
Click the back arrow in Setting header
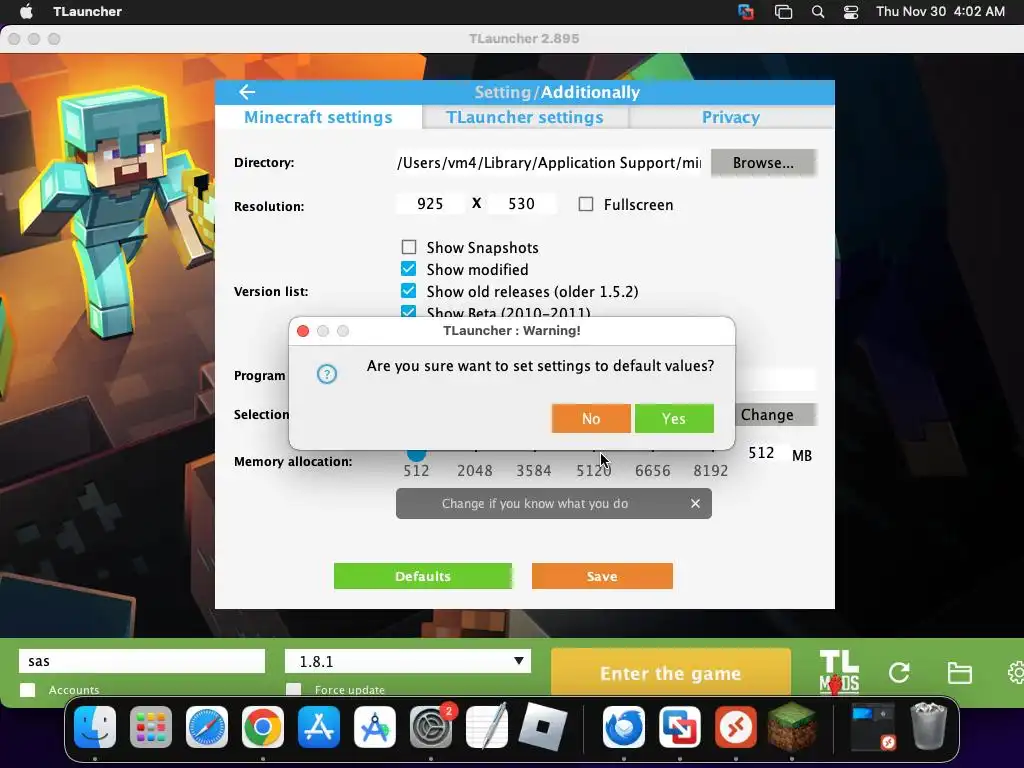point(247,92)
